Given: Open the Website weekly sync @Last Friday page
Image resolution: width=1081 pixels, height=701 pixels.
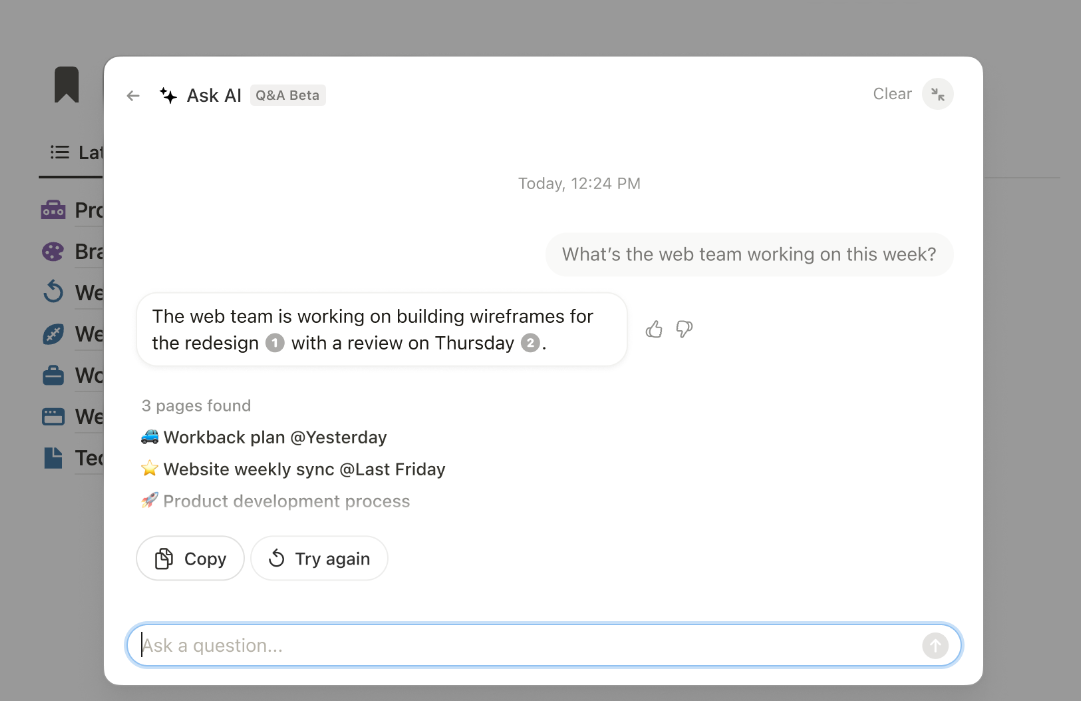Looking at the screenshot, I should click(x=293, y=469).
